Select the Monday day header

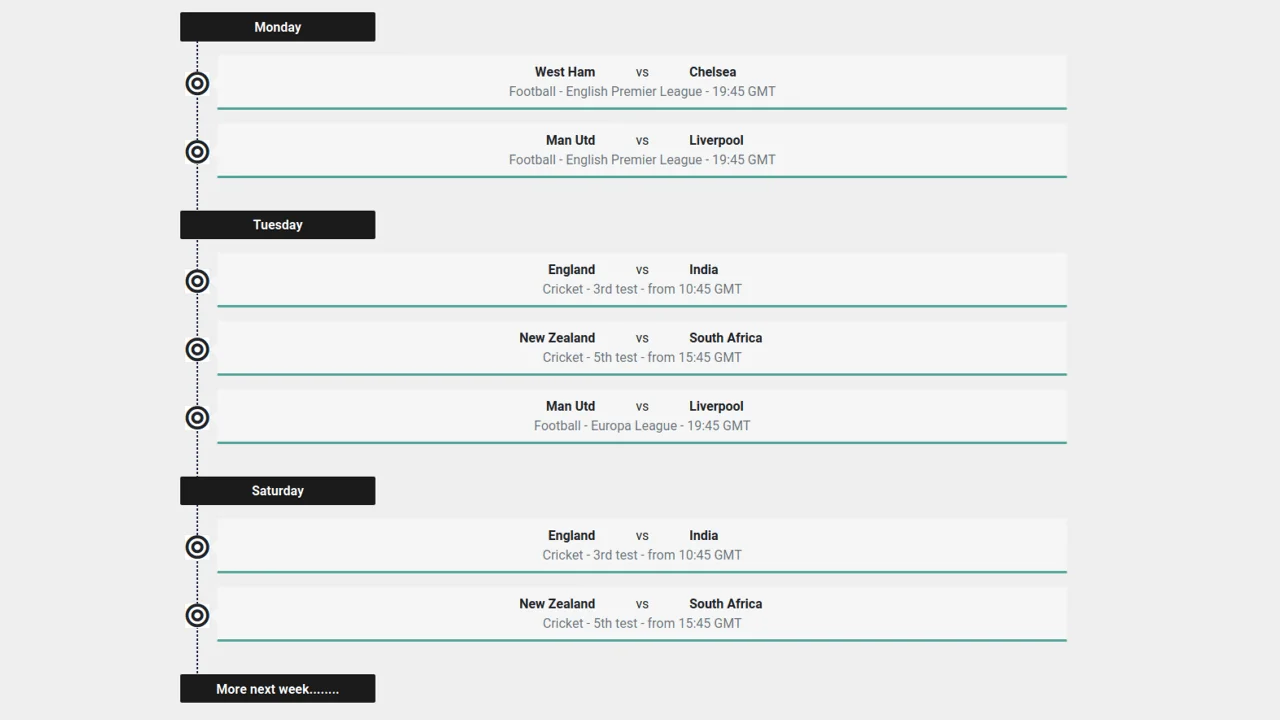(277, 27)
